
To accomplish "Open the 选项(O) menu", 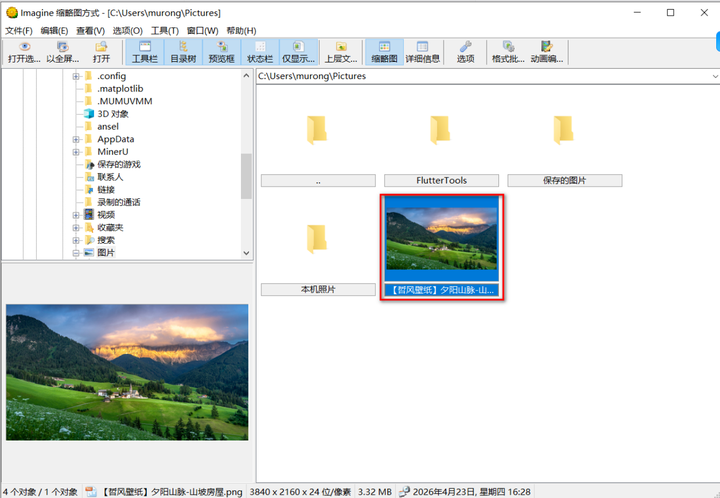I will (x=128, y=31).
